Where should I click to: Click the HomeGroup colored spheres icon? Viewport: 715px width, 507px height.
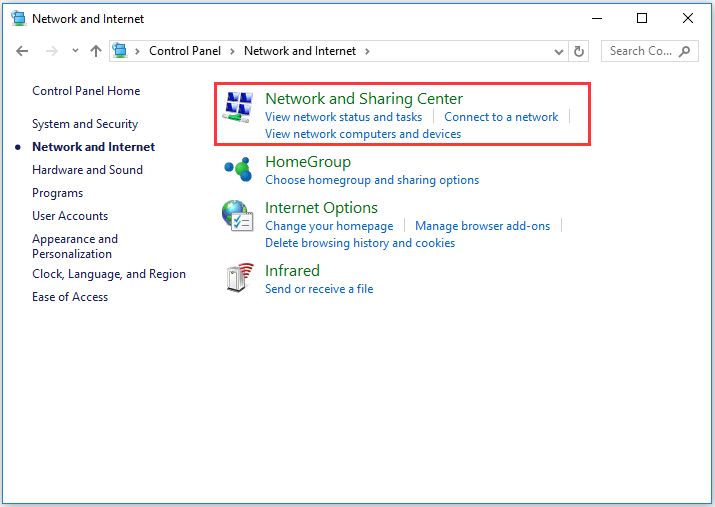tap(238, 170)
